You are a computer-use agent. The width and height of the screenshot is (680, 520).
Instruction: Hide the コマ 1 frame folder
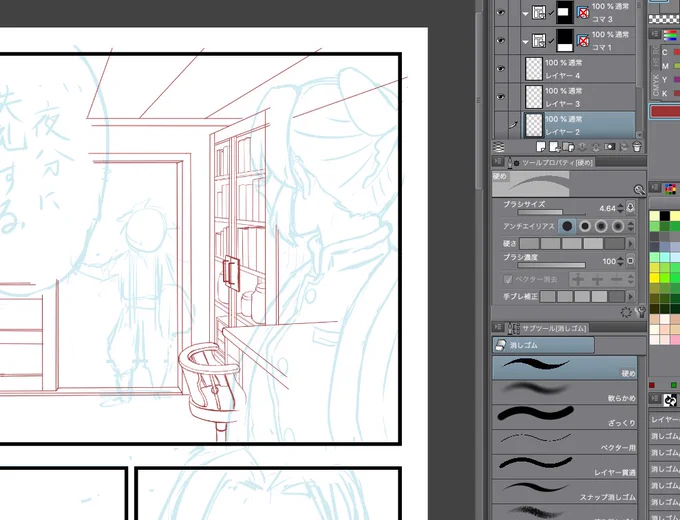tap(501, 40)
